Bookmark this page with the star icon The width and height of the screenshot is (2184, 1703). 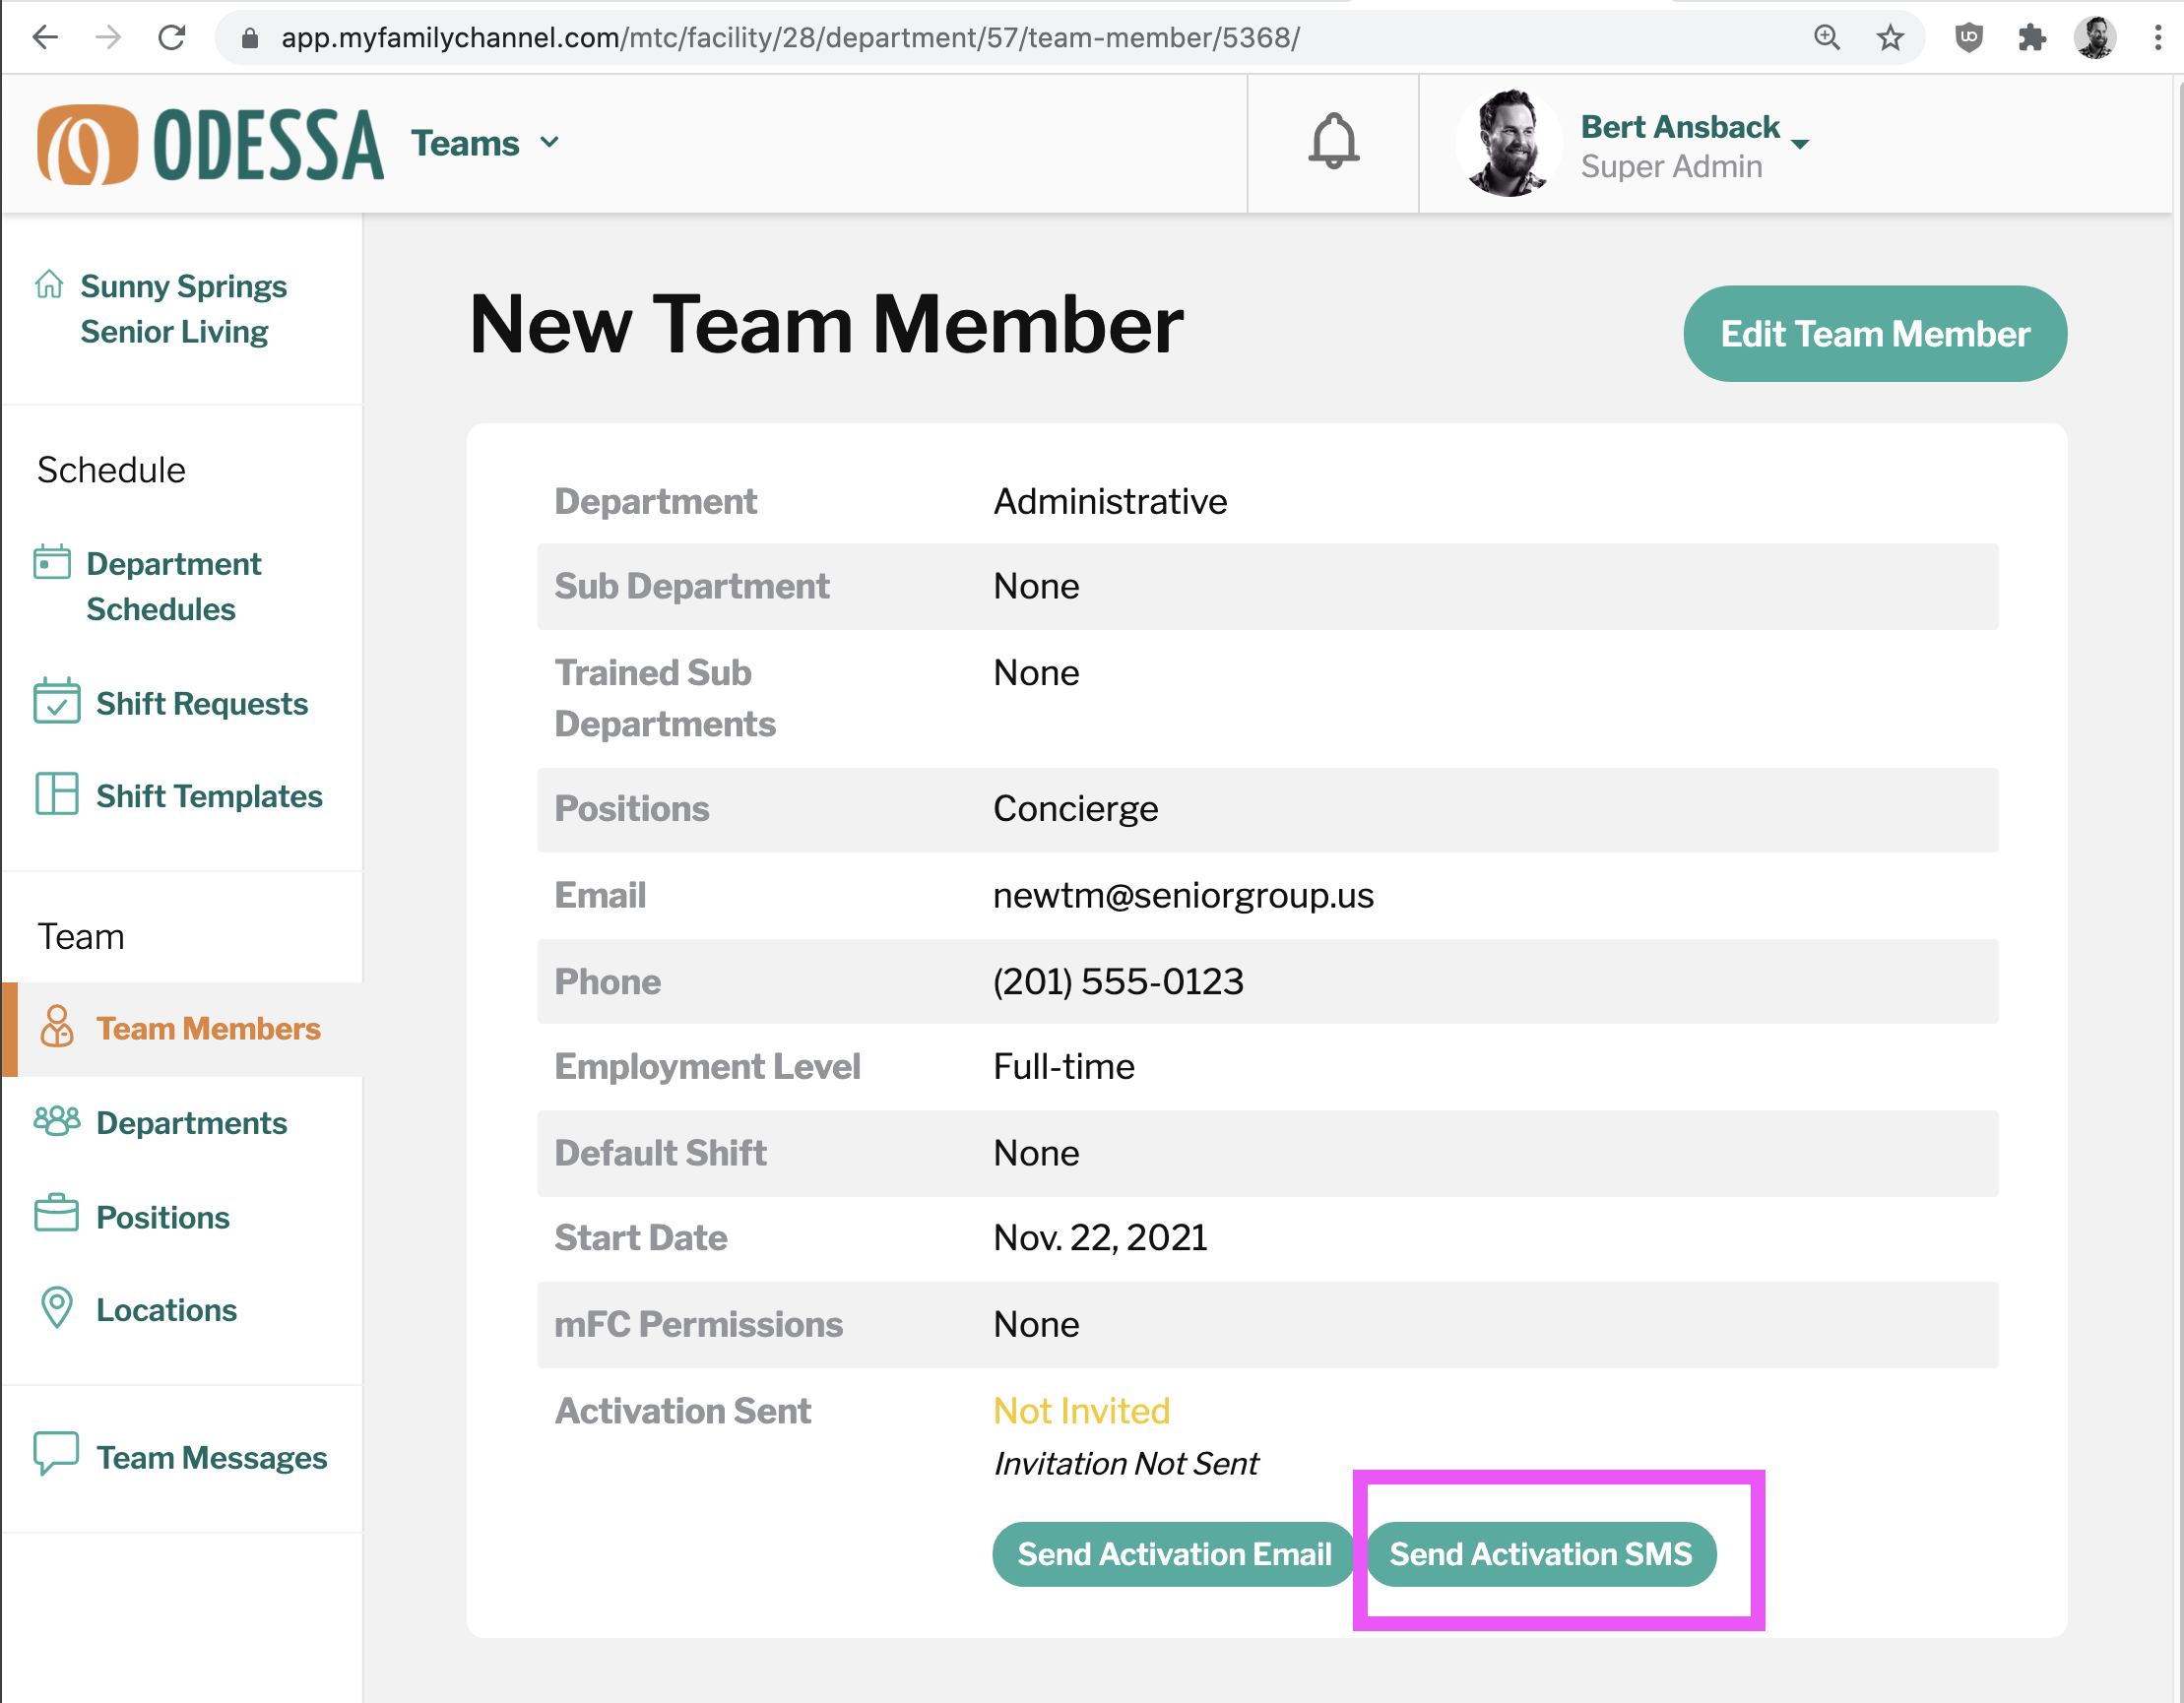(x=1890, y=38)
